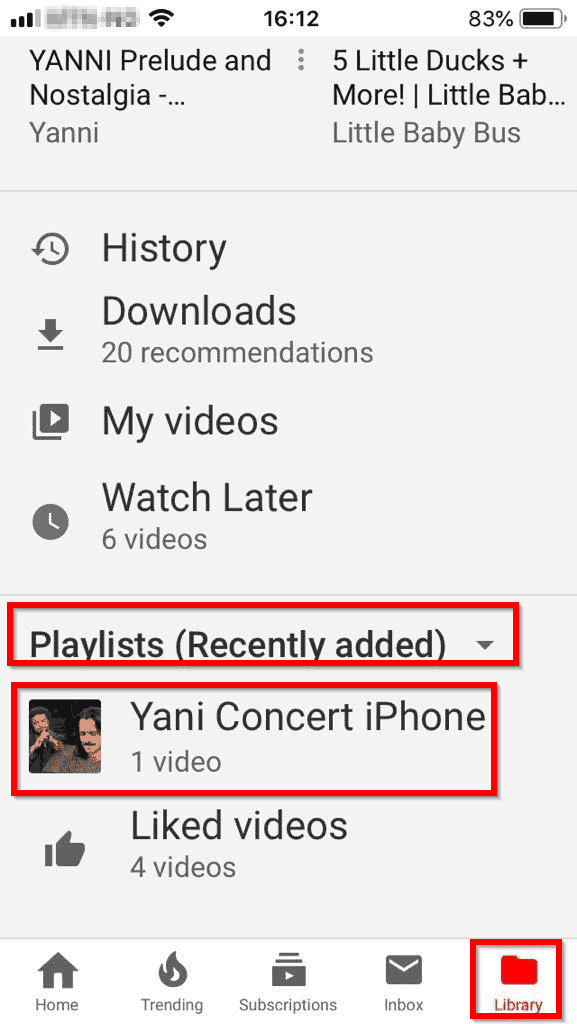Screen dimensions: 577x1024
Task: Tap the battery indicator in status bar
Action: point(542,19)
